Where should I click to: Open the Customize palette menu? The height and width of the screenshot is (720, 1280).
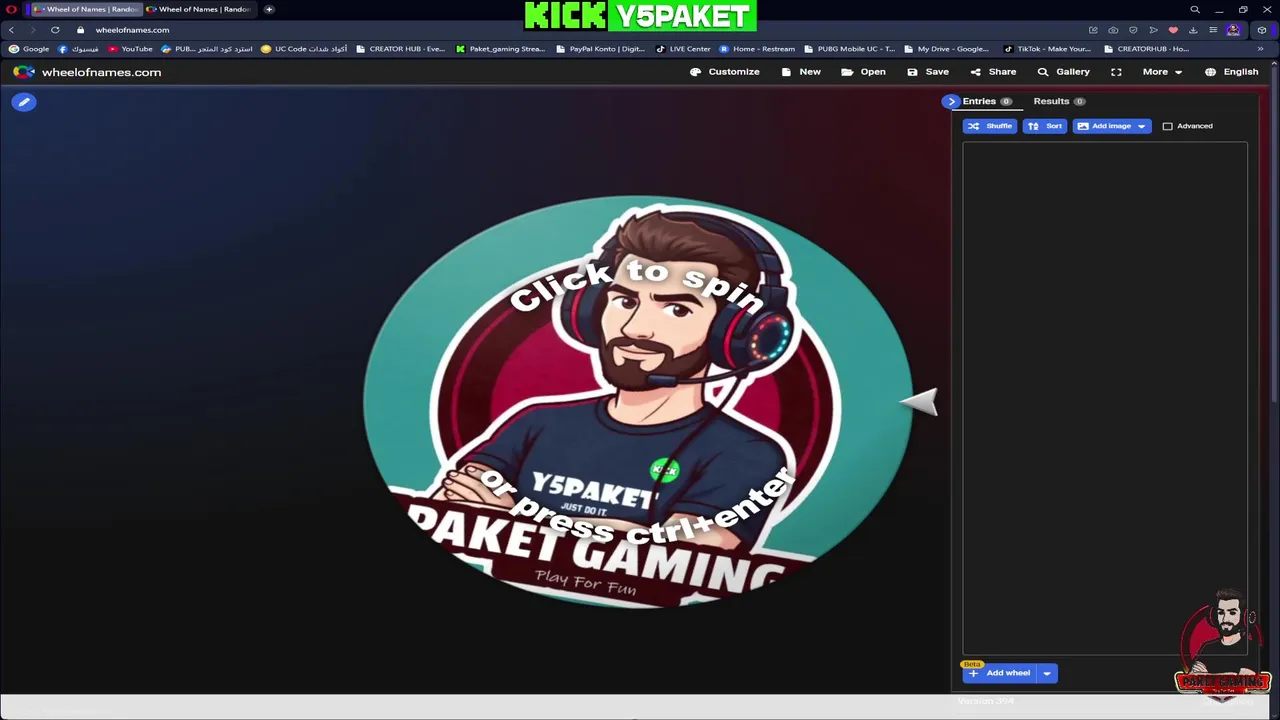725,72
